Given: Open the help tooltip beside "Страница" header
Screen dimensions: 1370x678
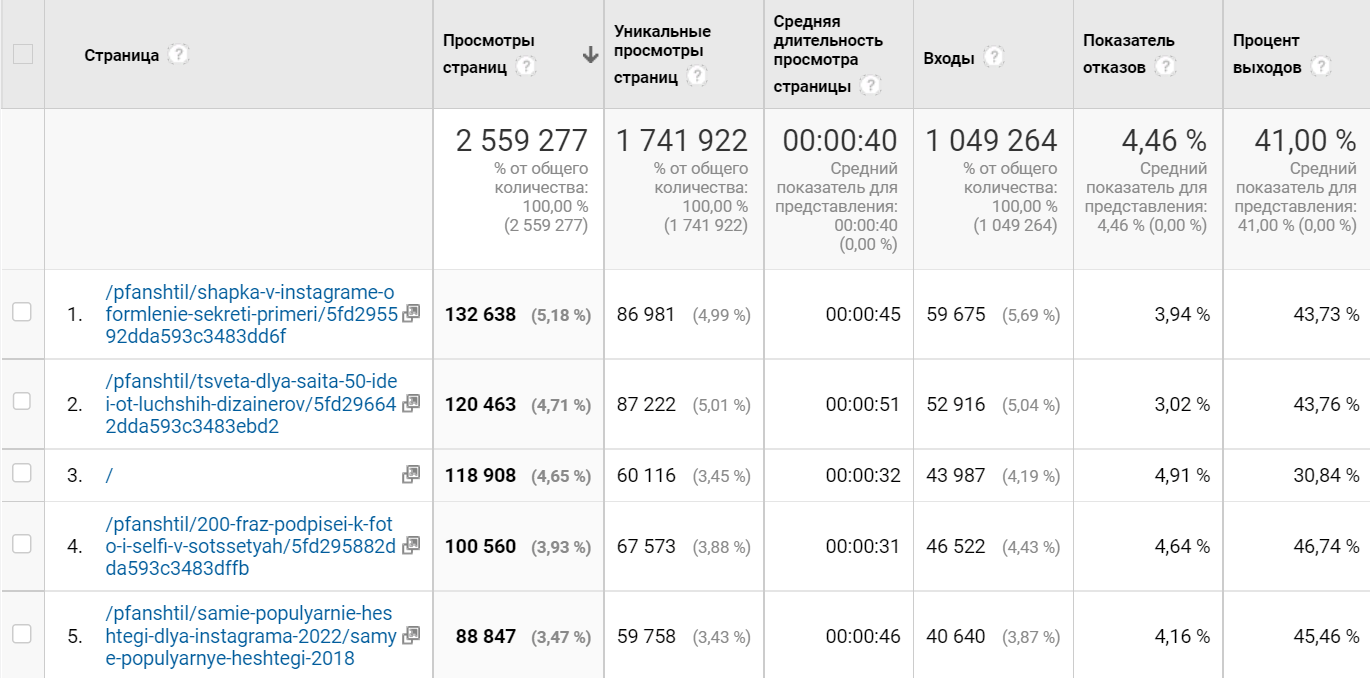Looking at the screenshot, I should tap(178, 55).
